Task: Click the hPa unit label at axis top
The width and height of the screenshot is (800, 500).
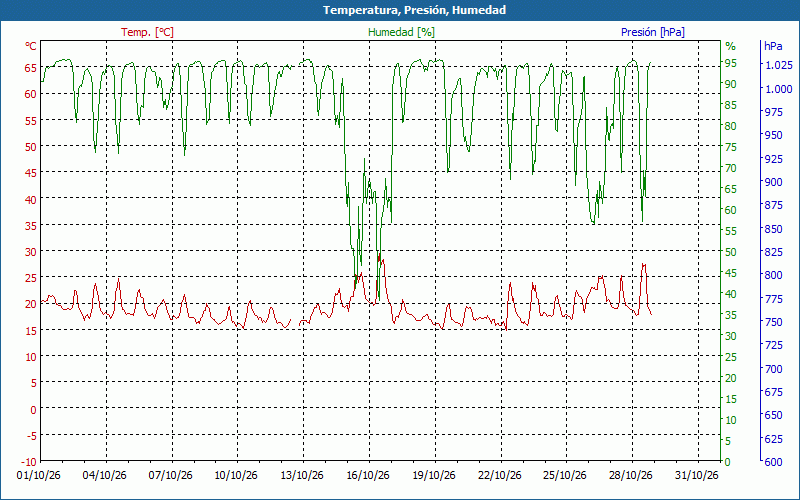Action: 773,46
